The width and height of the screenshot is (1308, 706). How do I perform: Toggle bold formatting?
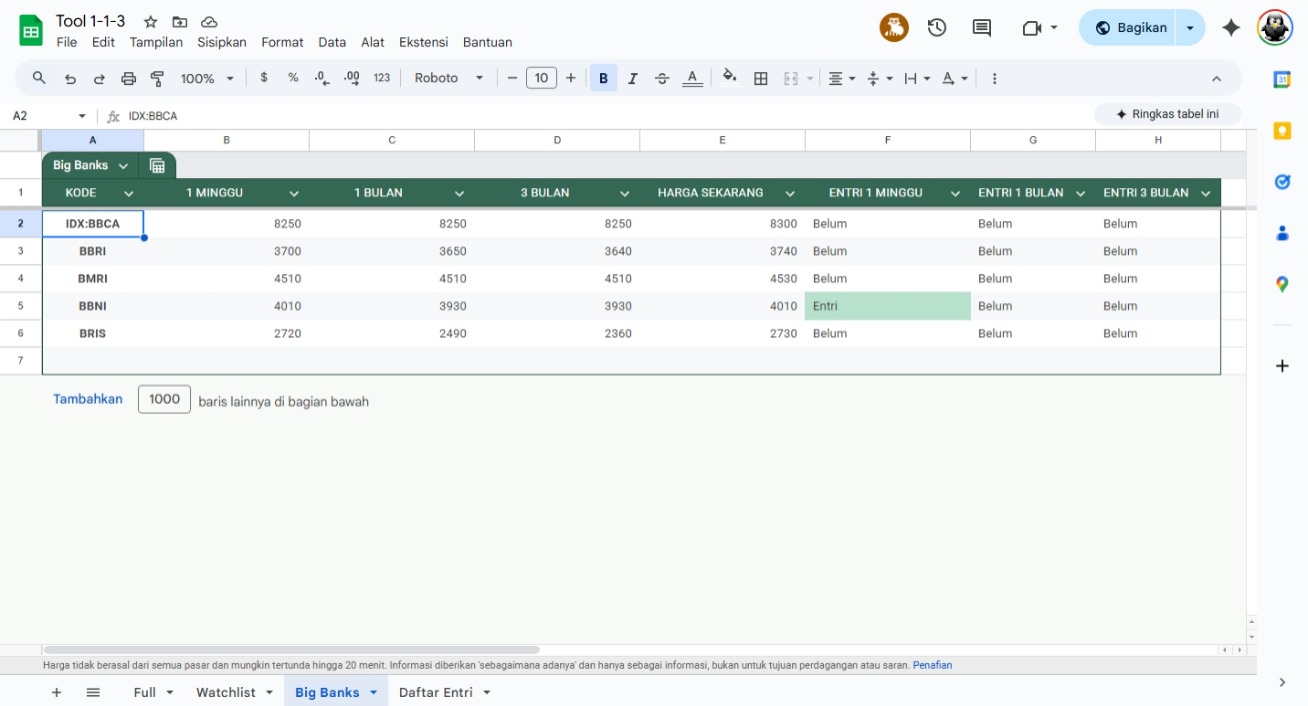pyautogui.click(x=603, y=78)
